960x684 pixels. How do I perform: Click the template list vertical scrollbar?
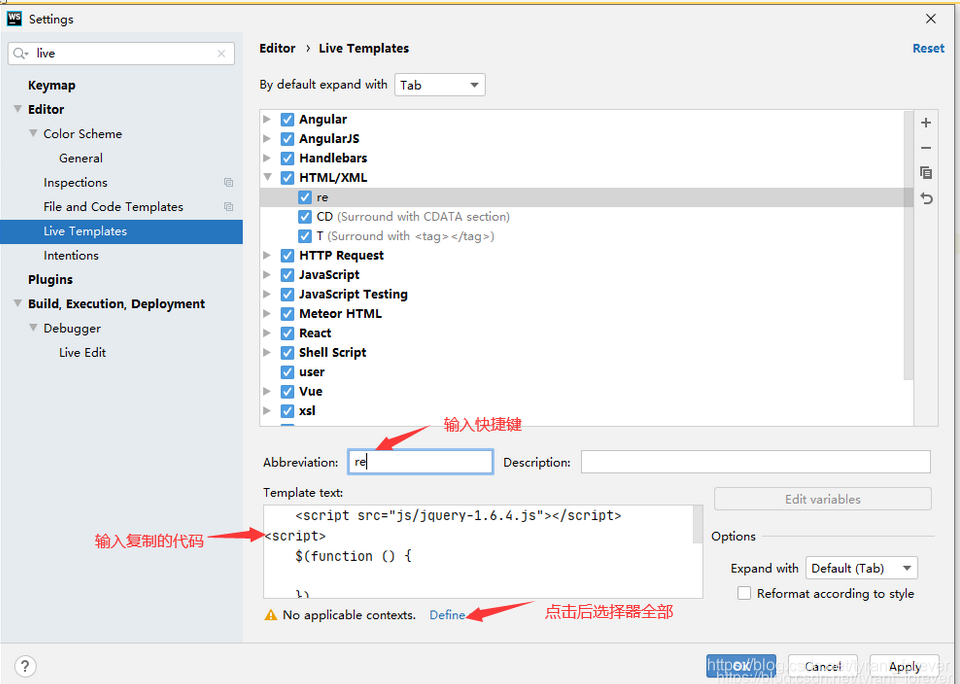[909, 245]
